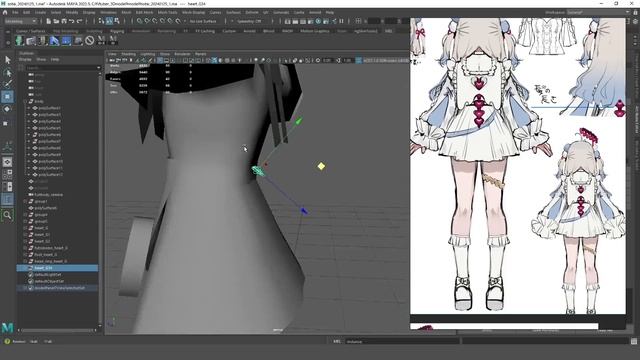The height and width of the screenshot is (360, 640).
Task: Open the Edit Mesh menu
Action: [x=144, y=12]
